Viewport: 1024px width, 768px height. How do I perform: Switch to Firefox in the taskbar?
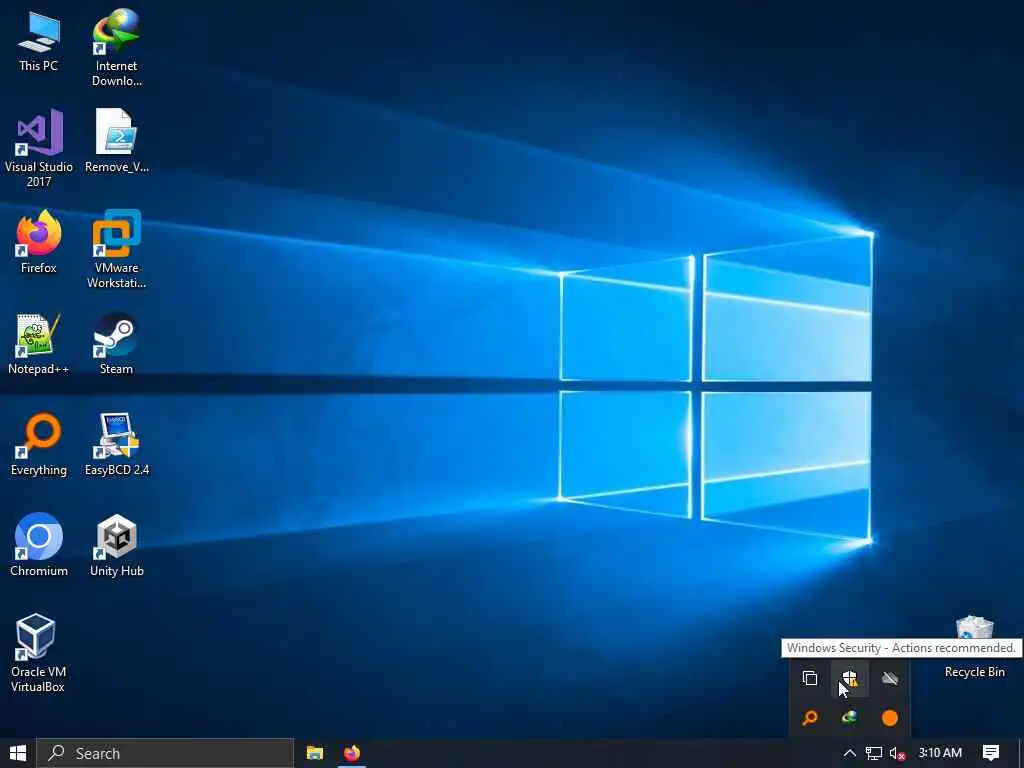click(x=352, y=753)
